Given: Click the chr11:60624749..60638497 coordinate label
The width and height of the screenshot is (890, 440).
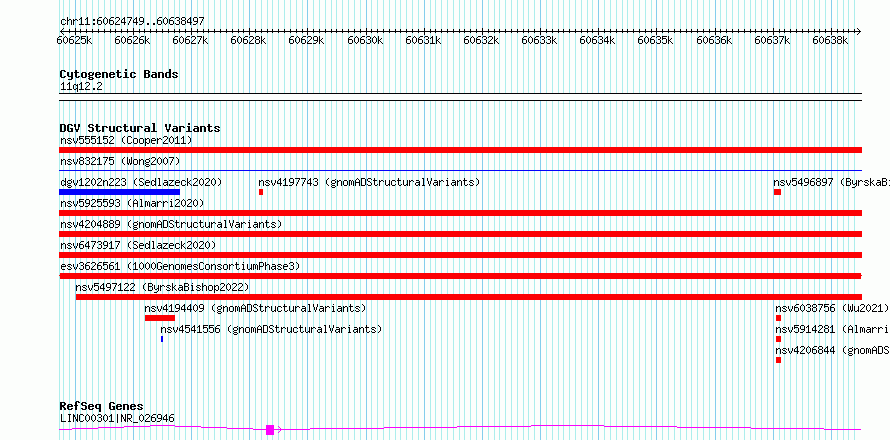Looking at the screenshot, I should [x=132, y=22].
